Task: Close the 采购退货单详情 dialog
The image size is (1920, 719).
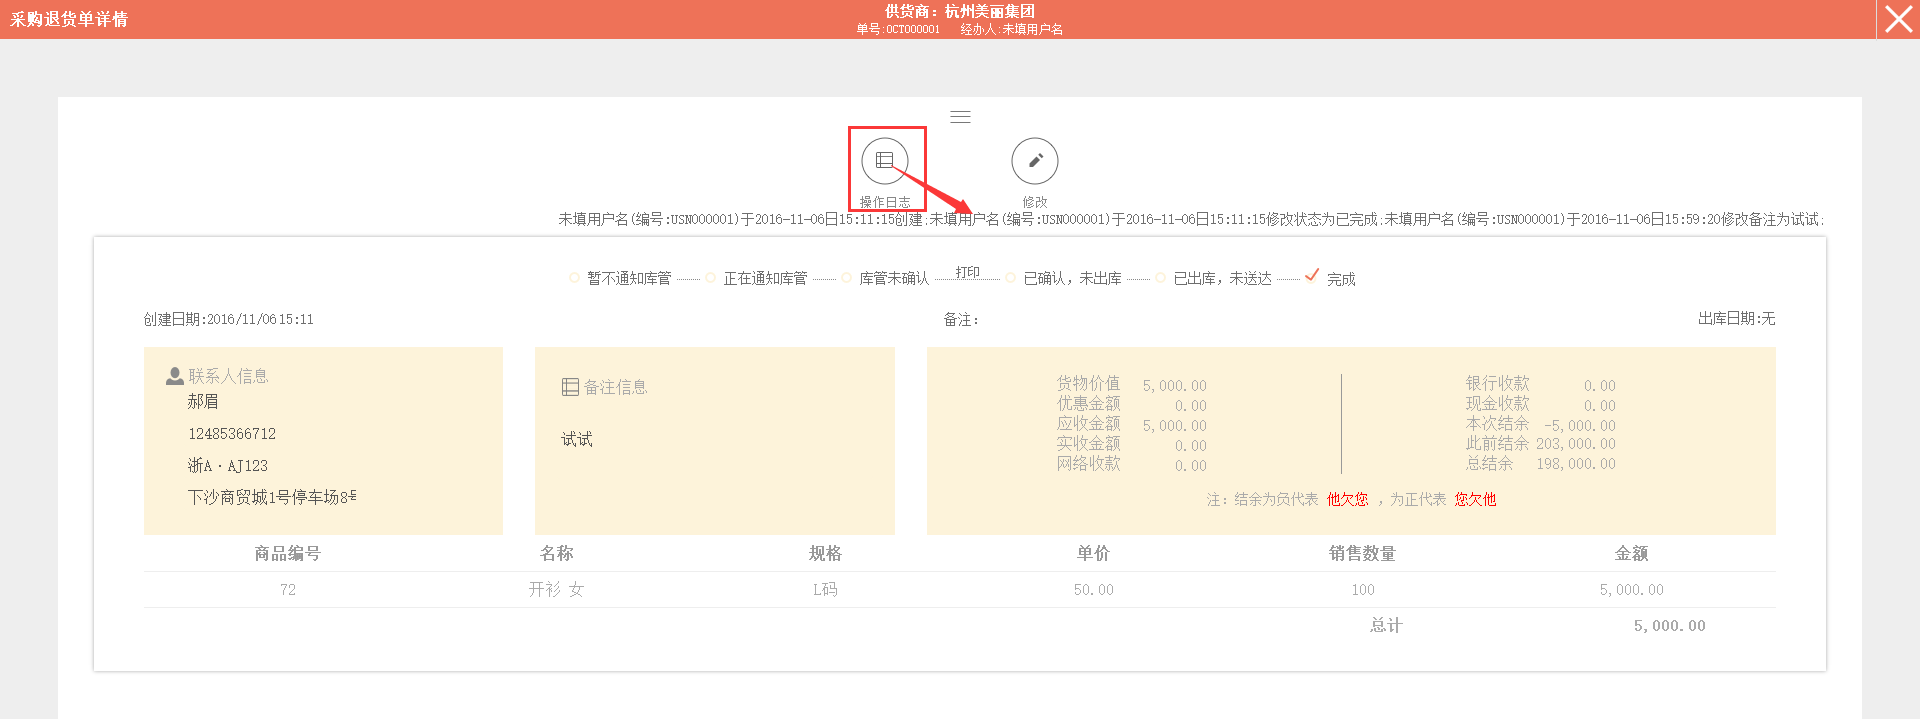Action: click(1898, 19)
